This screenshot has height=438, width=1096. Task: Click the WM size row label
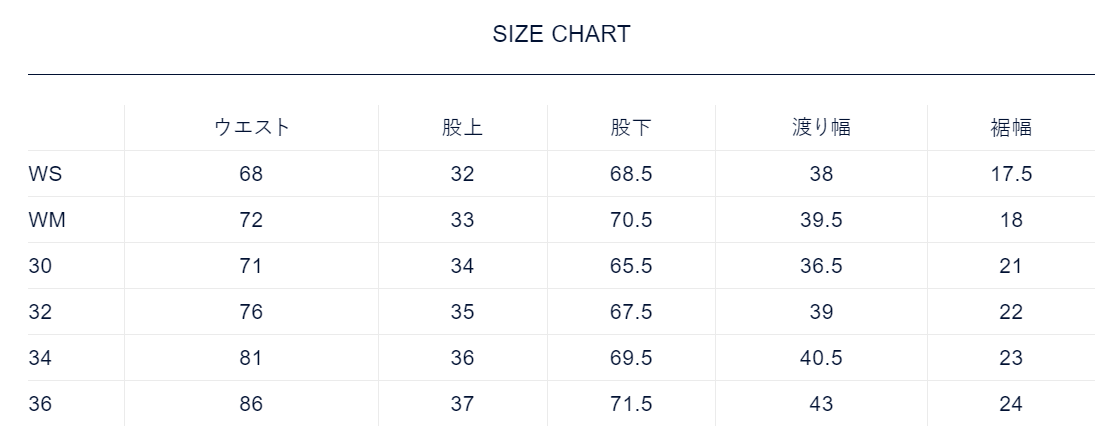pos(47,220)
